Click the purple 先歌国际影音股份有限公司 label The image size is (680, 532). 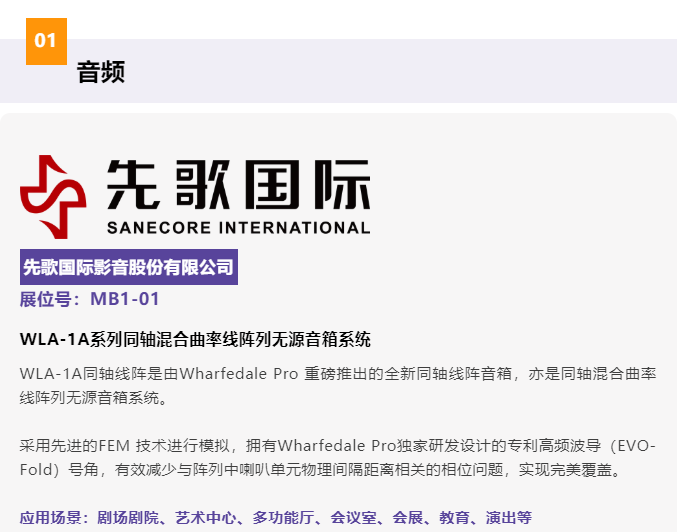[x=128, y=267]
